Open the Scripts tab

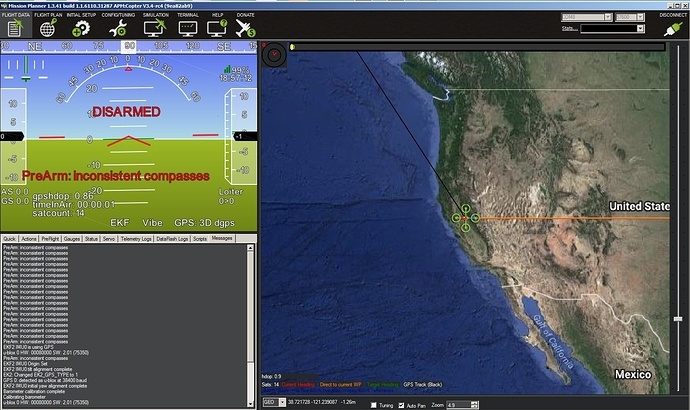200,238
